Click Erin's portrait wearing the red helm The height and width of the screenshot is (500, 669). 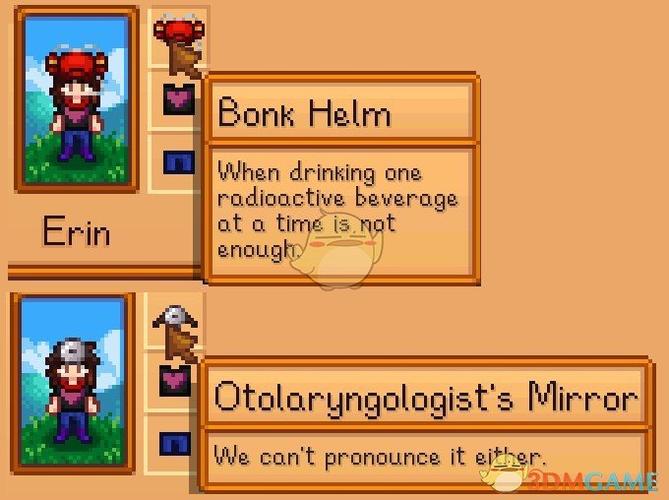[77, 99]
